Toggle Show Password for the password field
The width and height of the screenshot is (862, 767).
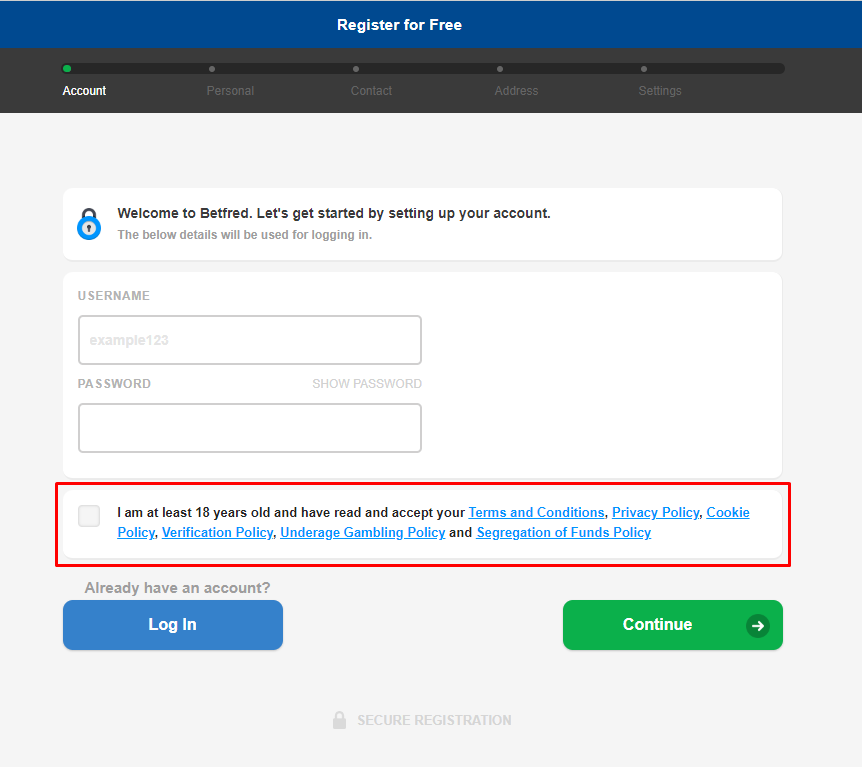point(366,384)
